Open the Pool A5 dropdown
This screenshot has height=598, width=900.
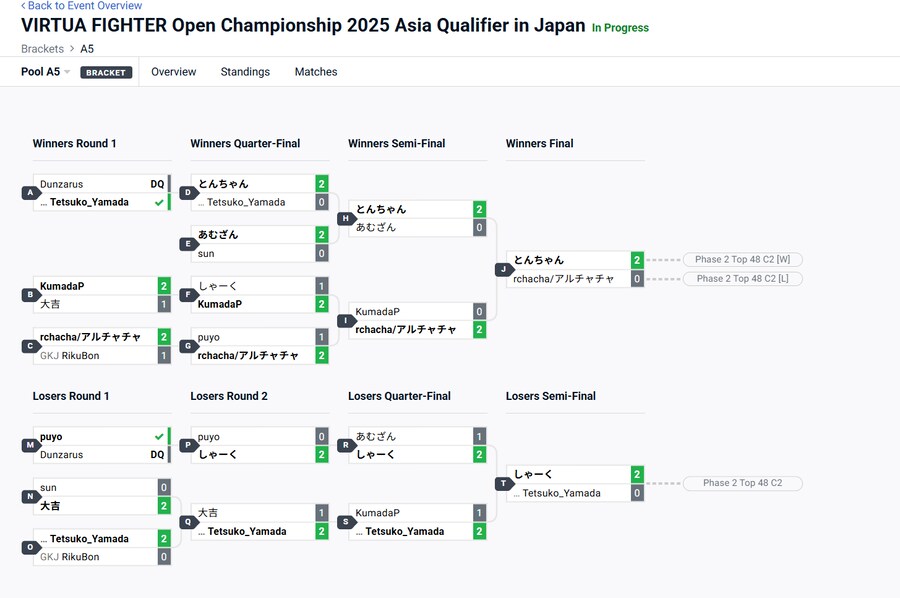point(46,72)
